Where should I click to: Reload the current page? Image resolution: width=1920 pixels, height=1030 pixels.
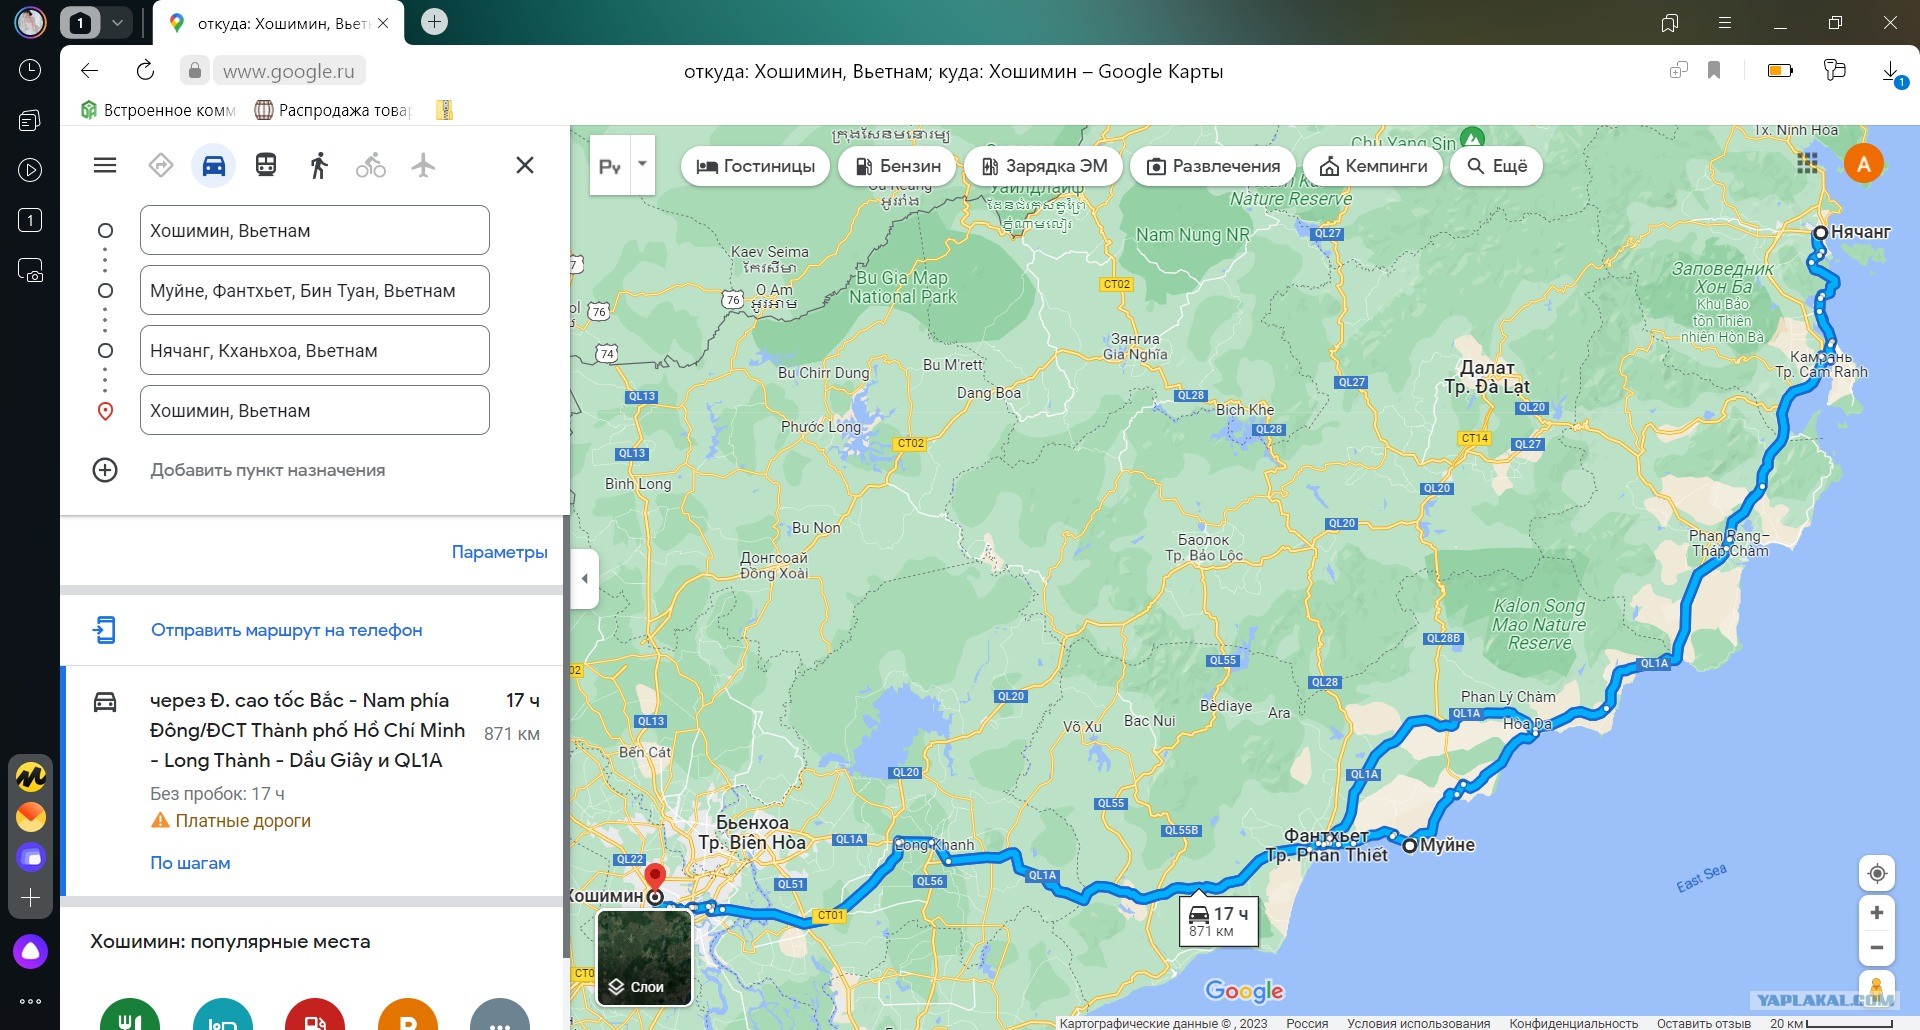pyautogui.click(x=145, y=71)
